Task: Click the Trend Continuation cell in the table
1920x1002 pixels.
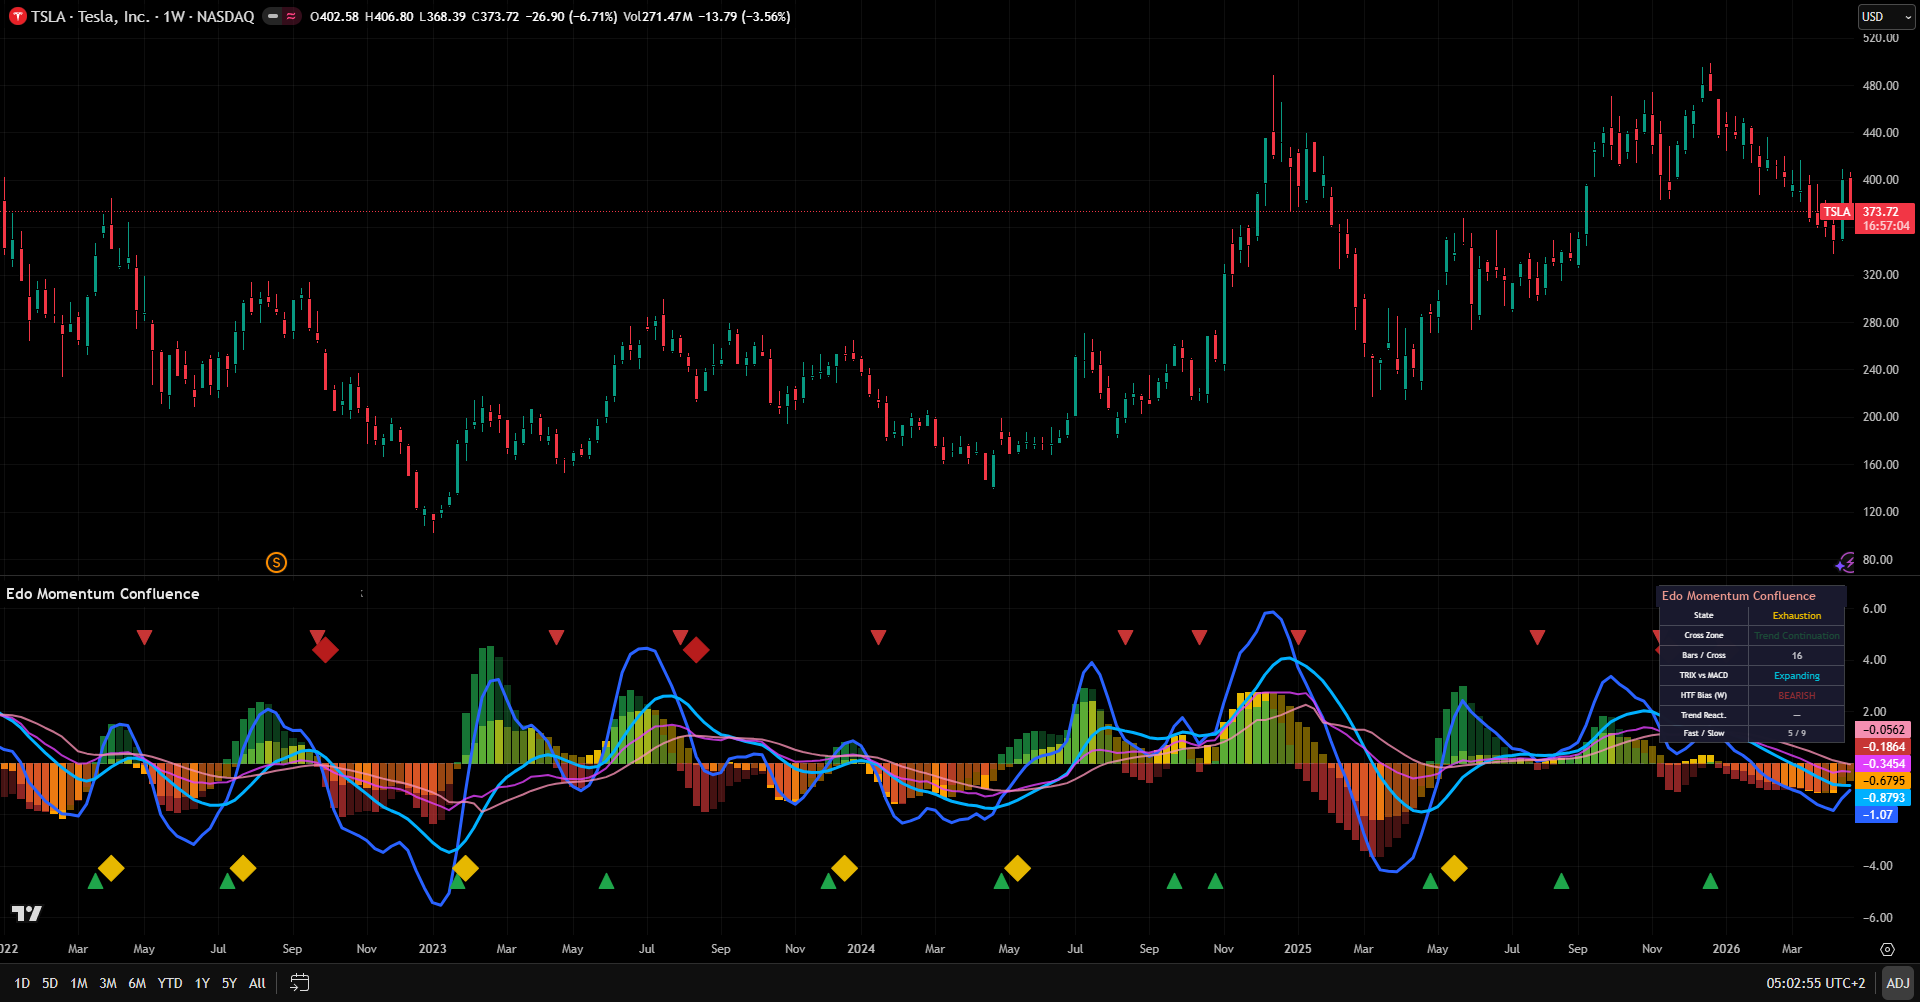Action: point(1797,636)
